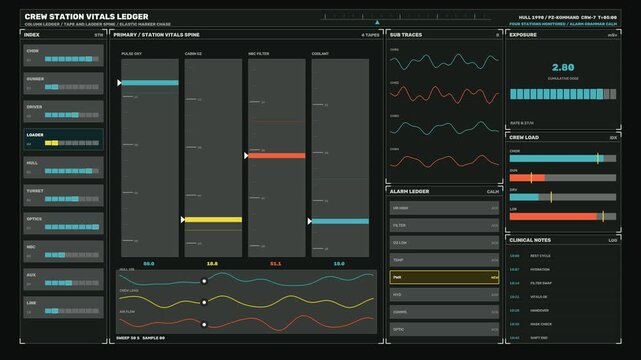
Task: Select the GUNNER station card
Action: [63, 83]
